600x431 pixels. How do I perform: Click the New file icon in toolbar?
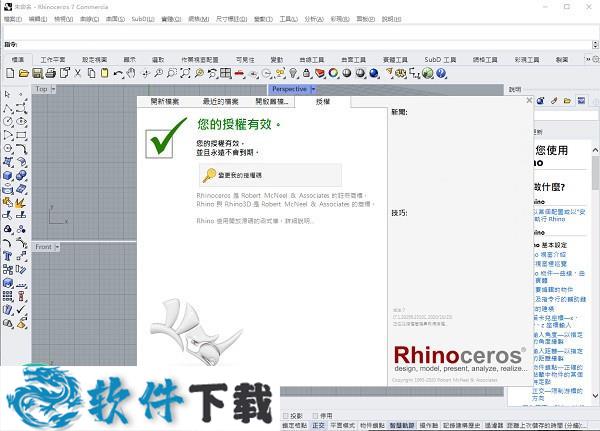point(10,73)
